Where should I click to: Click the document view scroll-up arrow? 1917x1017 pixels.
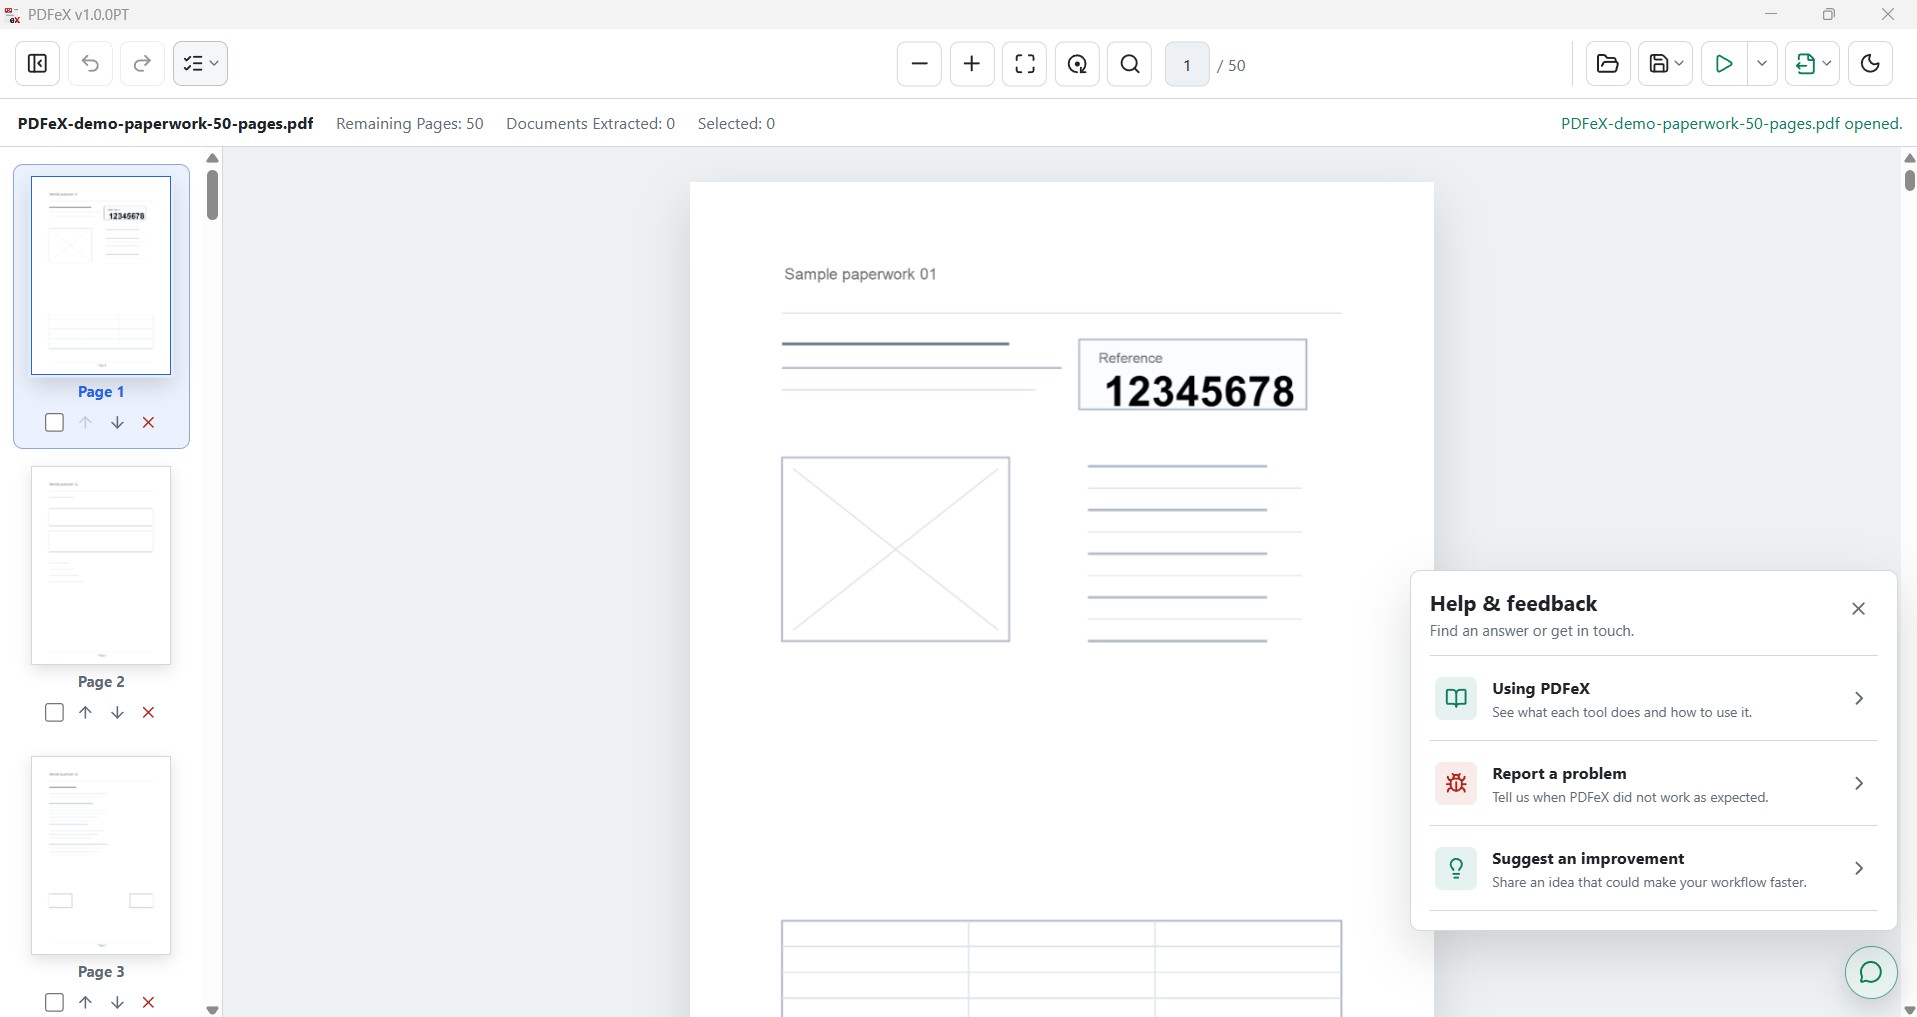click(1909, 158)
